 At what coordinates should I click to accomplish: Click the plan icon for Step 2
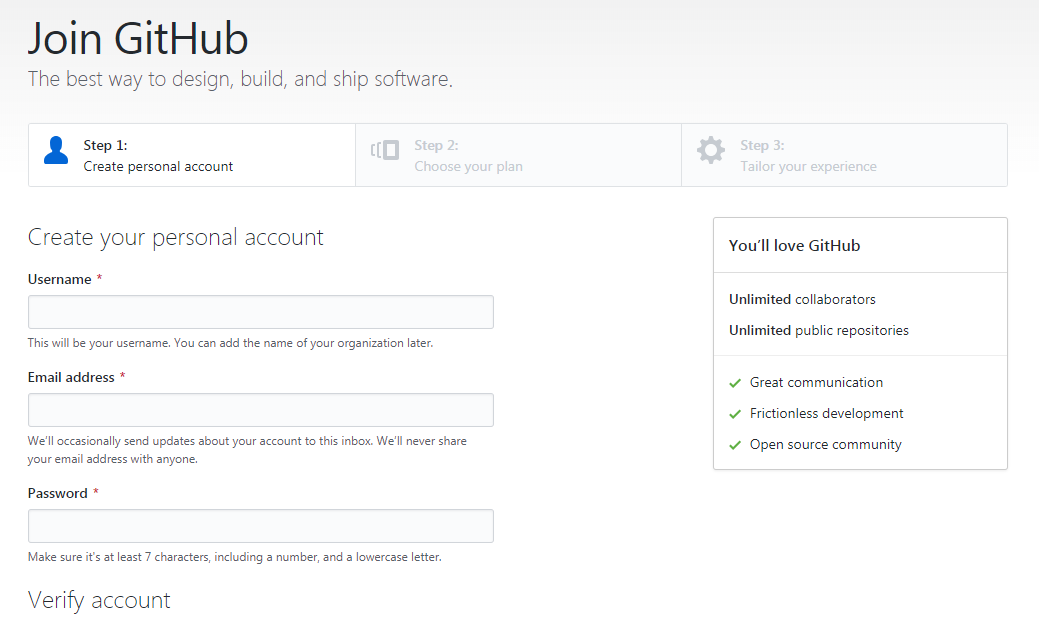tap(385, 150)
